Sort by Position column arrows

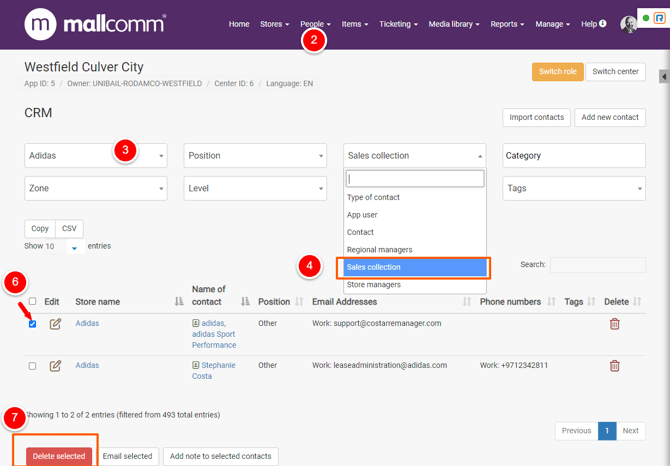299,302
